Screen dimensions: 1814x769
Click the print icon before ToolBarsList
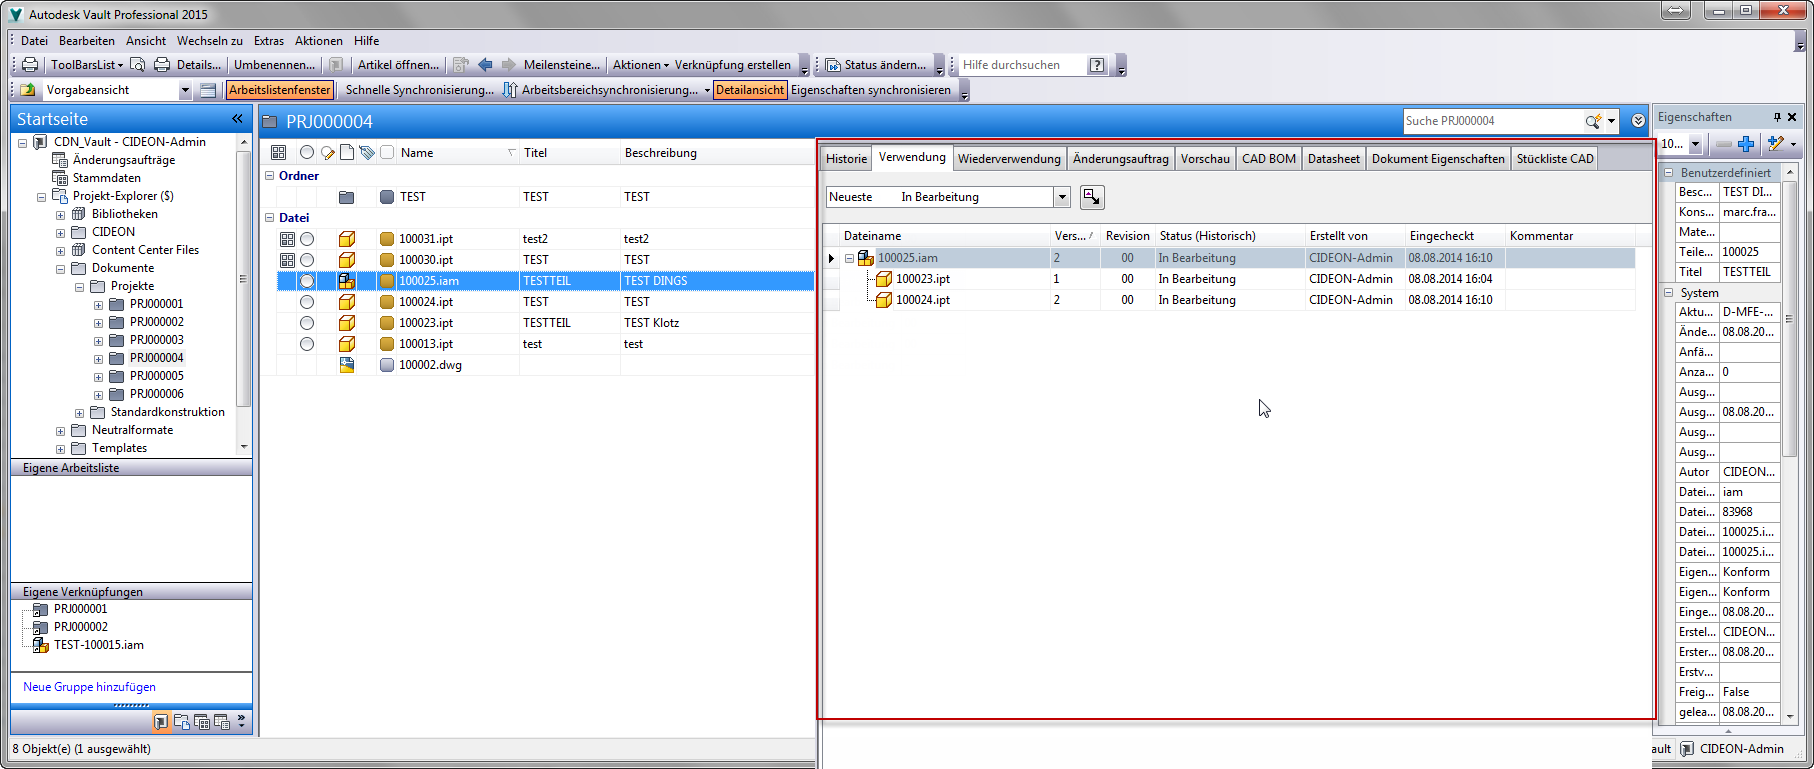point(30,65)
